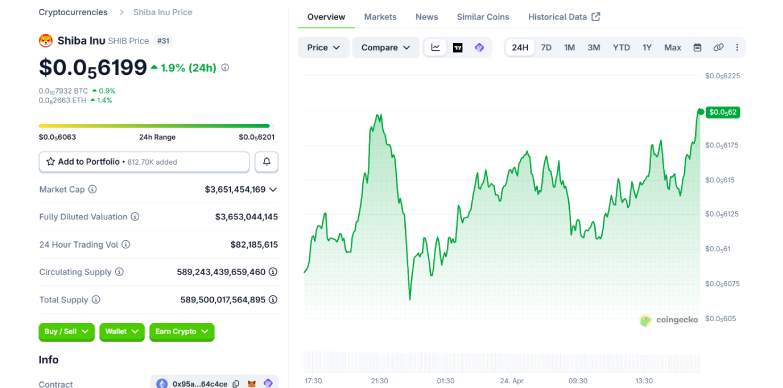
Task: Open the Price dropdown
Action: [x=324, y=47]
